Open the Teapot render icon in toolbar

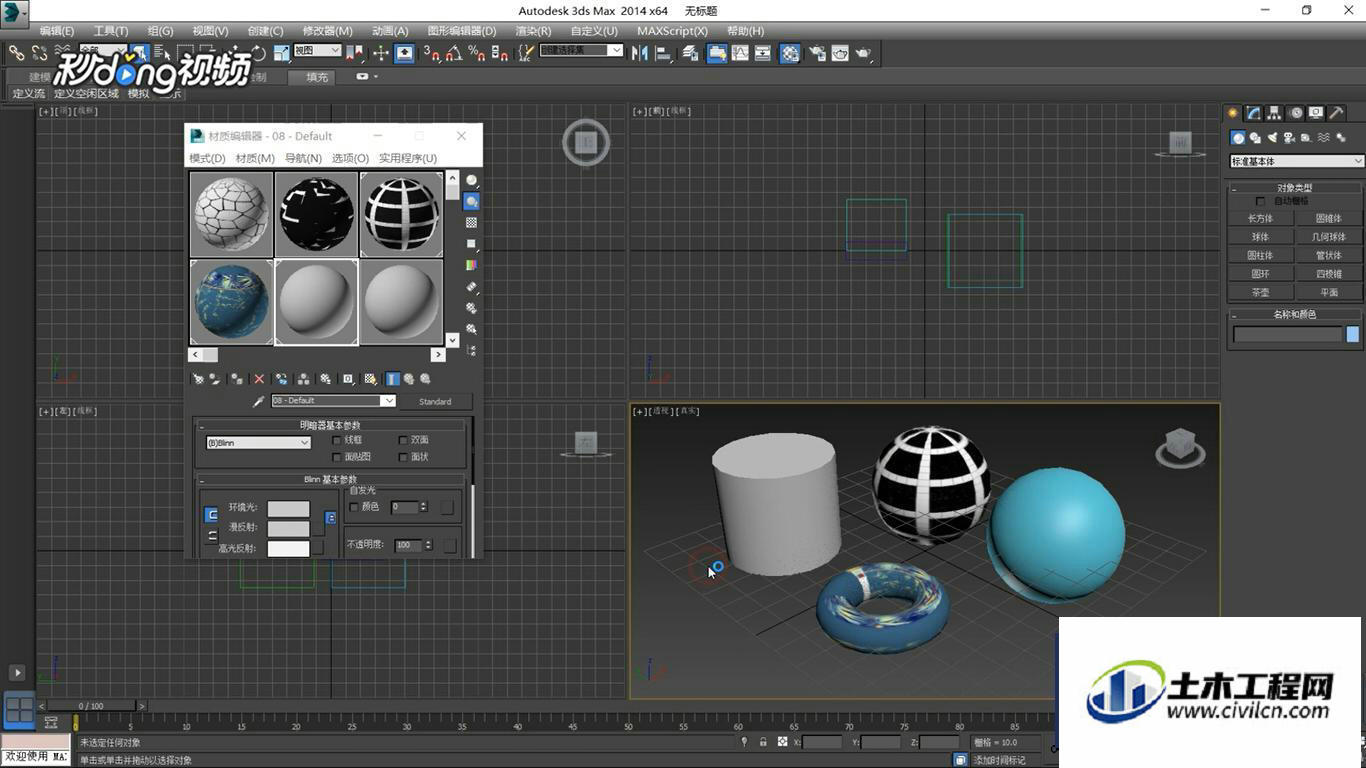pyautogui.click(x=864, y=53)
